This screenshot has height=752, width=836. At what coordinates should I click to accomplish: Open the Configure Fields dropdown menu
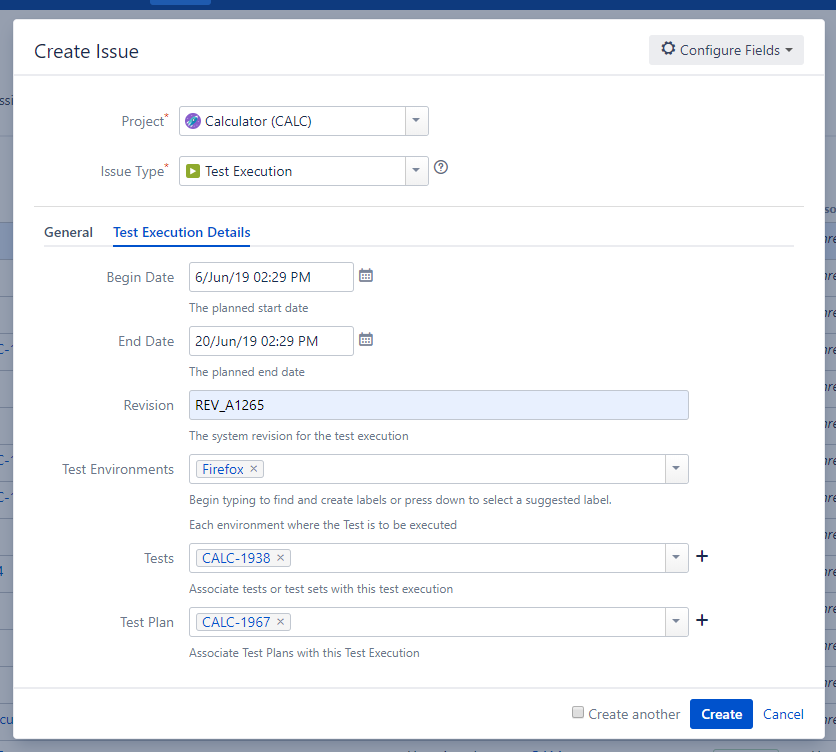point(726,50)
